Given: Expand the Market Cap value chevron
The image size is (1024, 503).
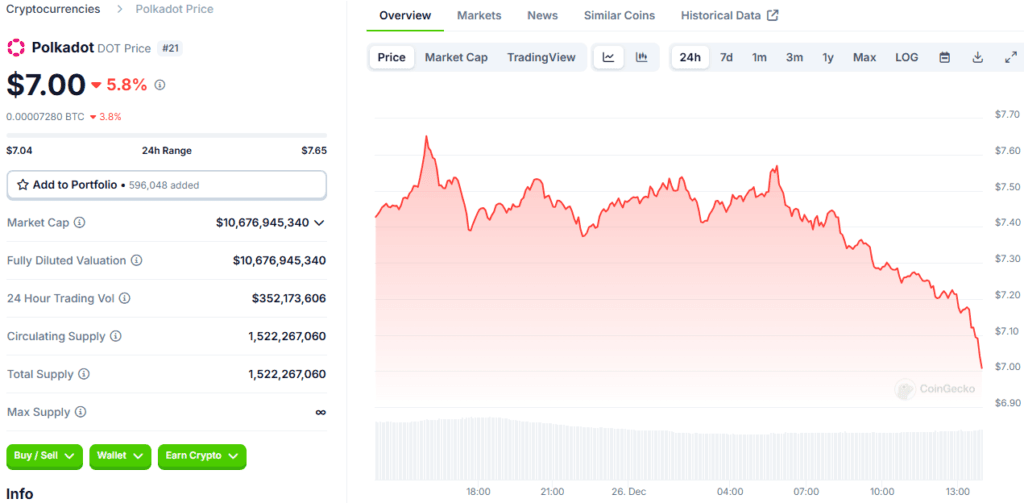Looking at the screenshot, I should 319,223.
